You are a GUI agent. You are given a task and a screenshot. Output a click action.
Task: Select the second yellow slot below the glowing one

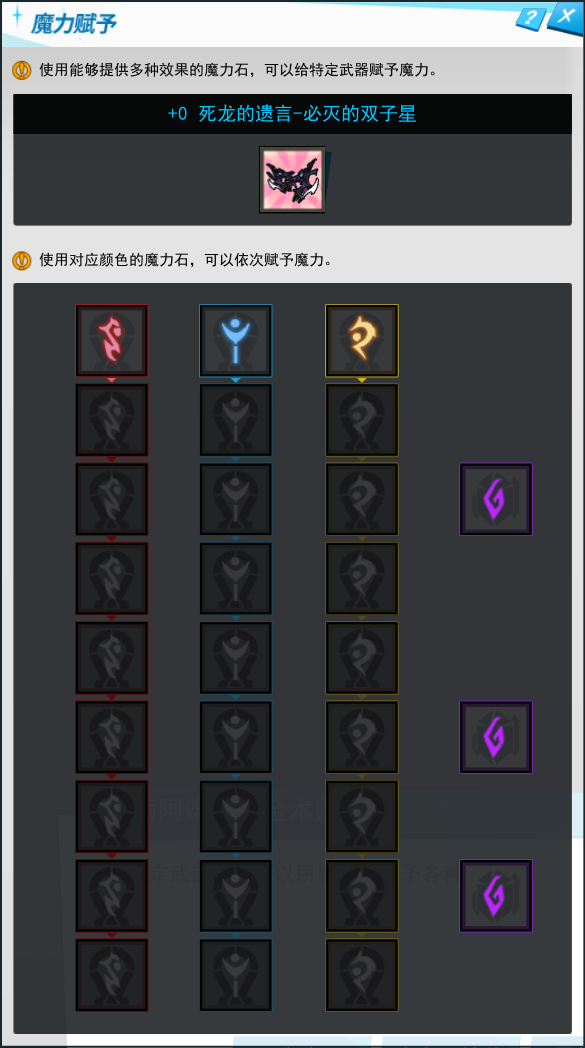[x=362, y=499]
